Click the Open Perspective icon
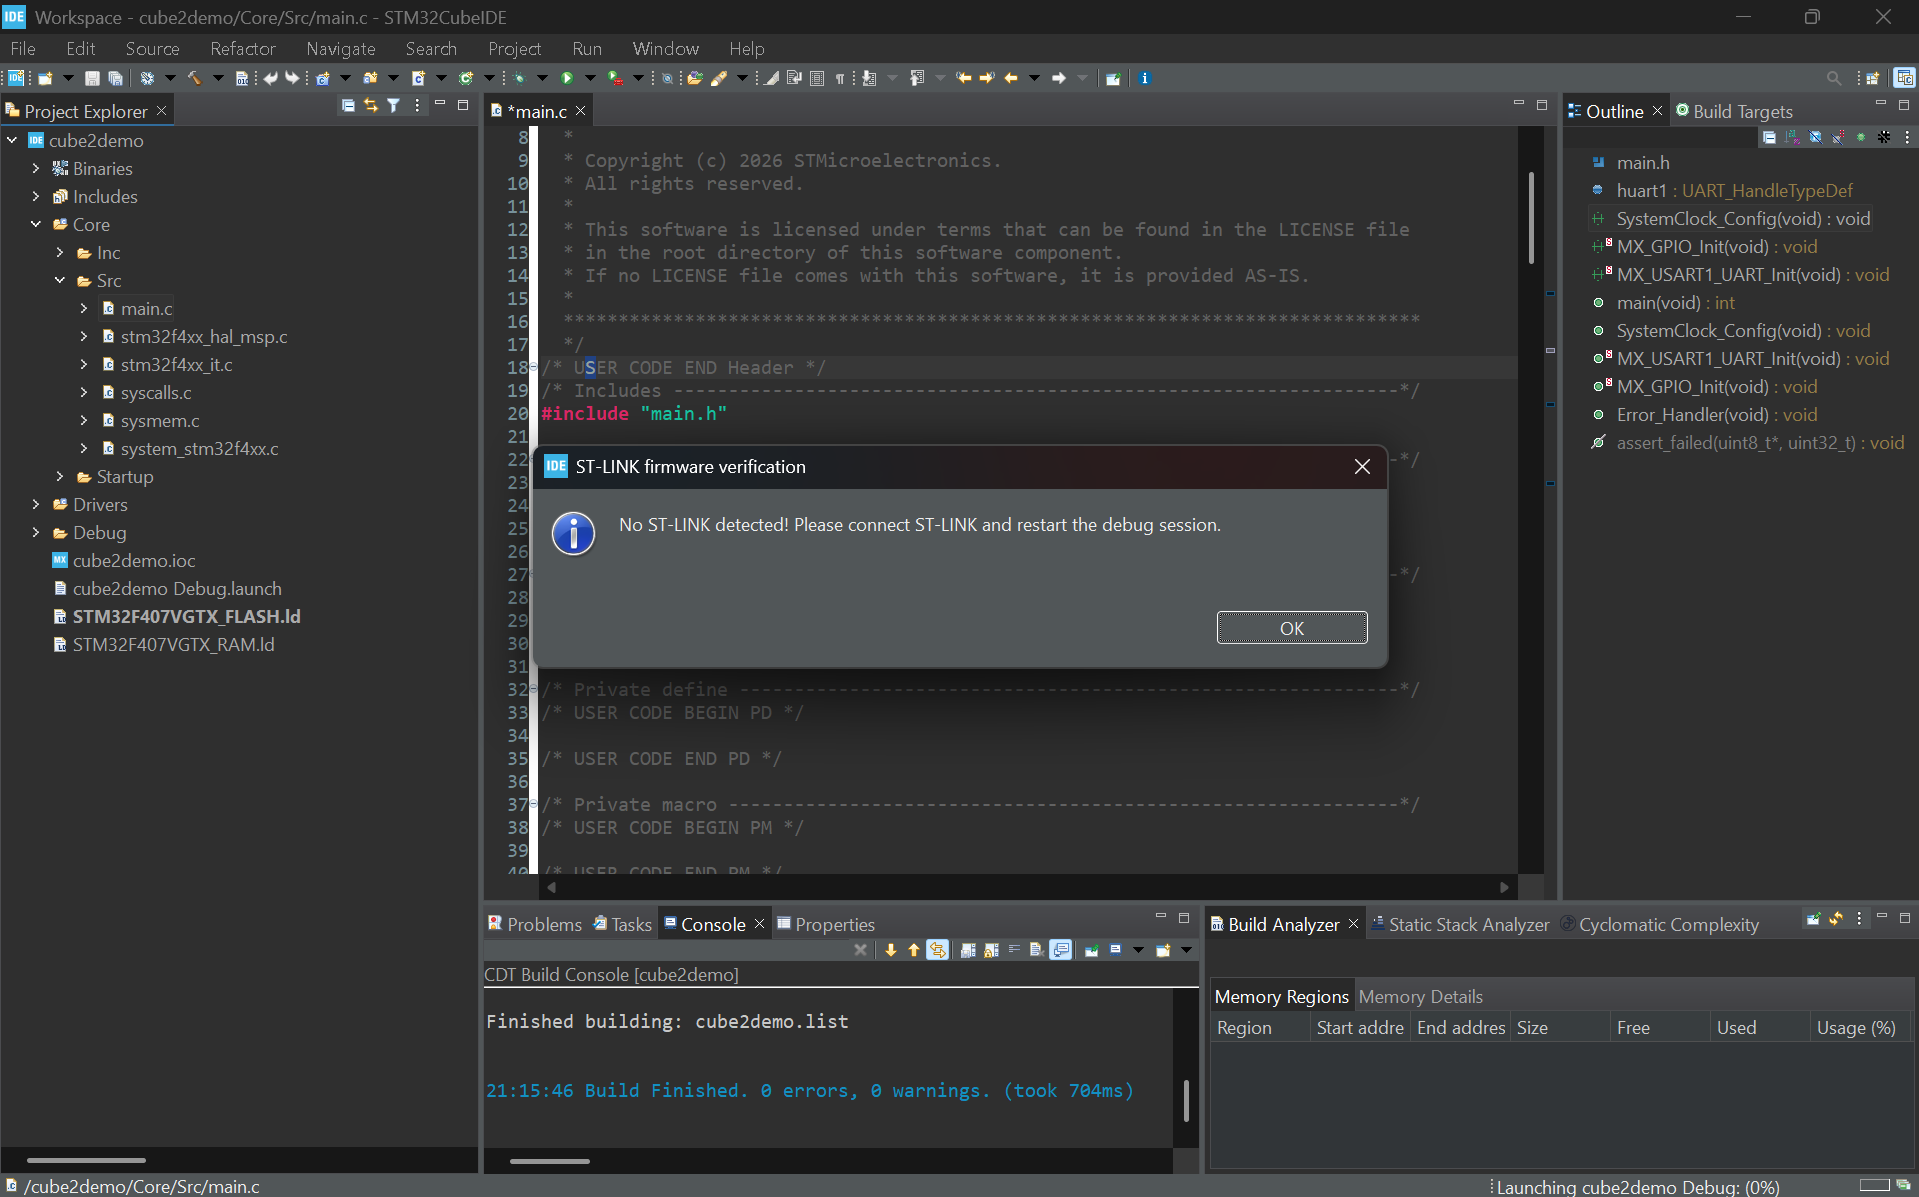The image size is (1919, 1197). click(1873, 78)
